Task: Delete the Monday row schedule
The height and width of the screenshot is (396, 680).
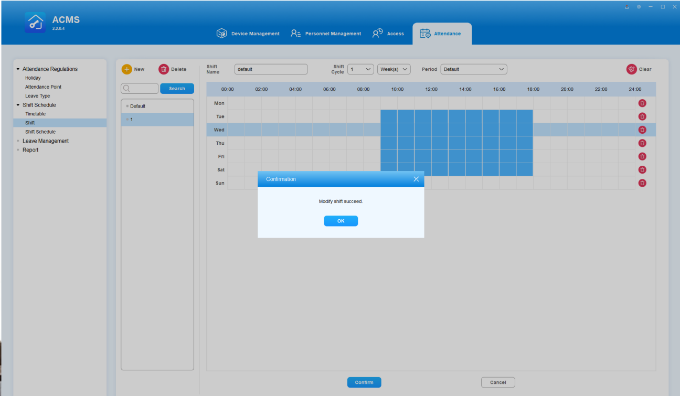Action: [x=642, y=103]
